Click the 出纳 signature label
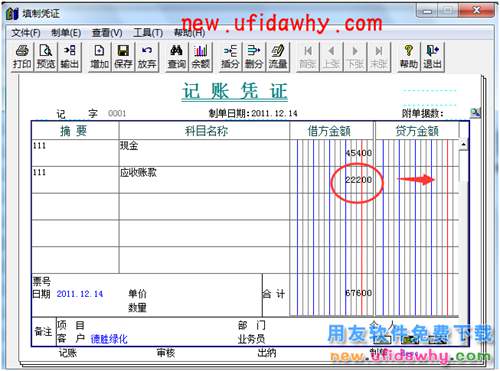Image resolution: width=500 pixels, height=371 pixels. pyautogui.click(x=267, y=353)
